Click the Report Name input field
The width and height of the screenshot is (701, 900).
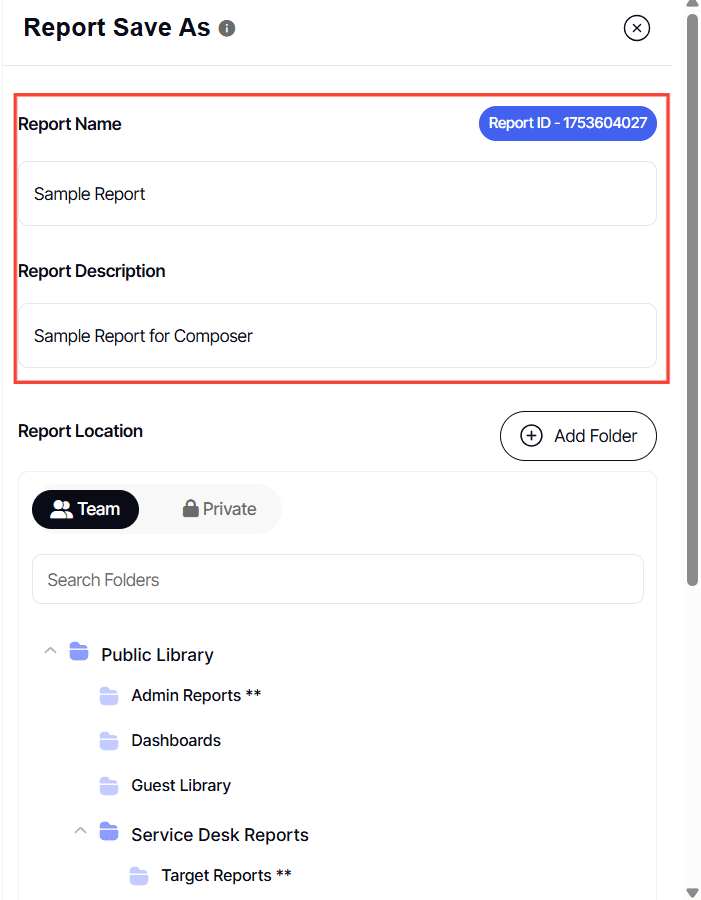pos(337,194)
